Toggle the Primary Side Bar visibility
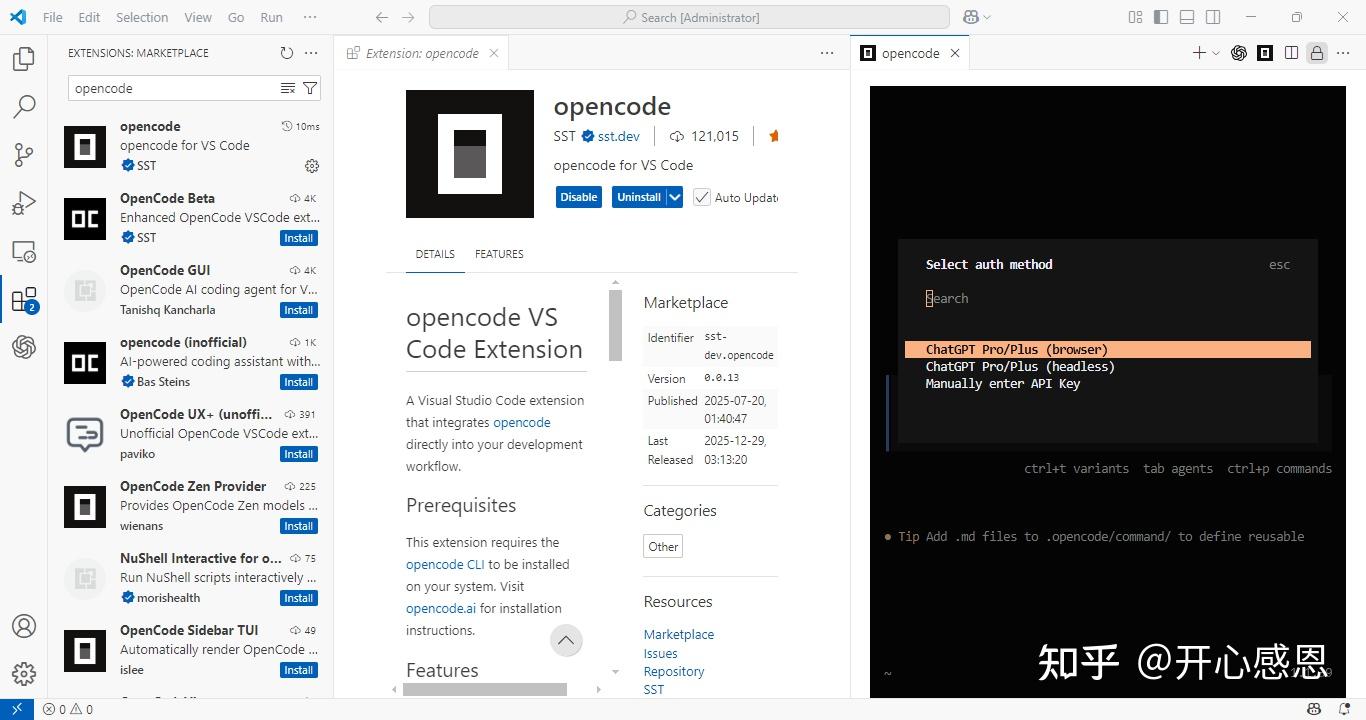The image size is (1366, 720). tap(1161, 17)
